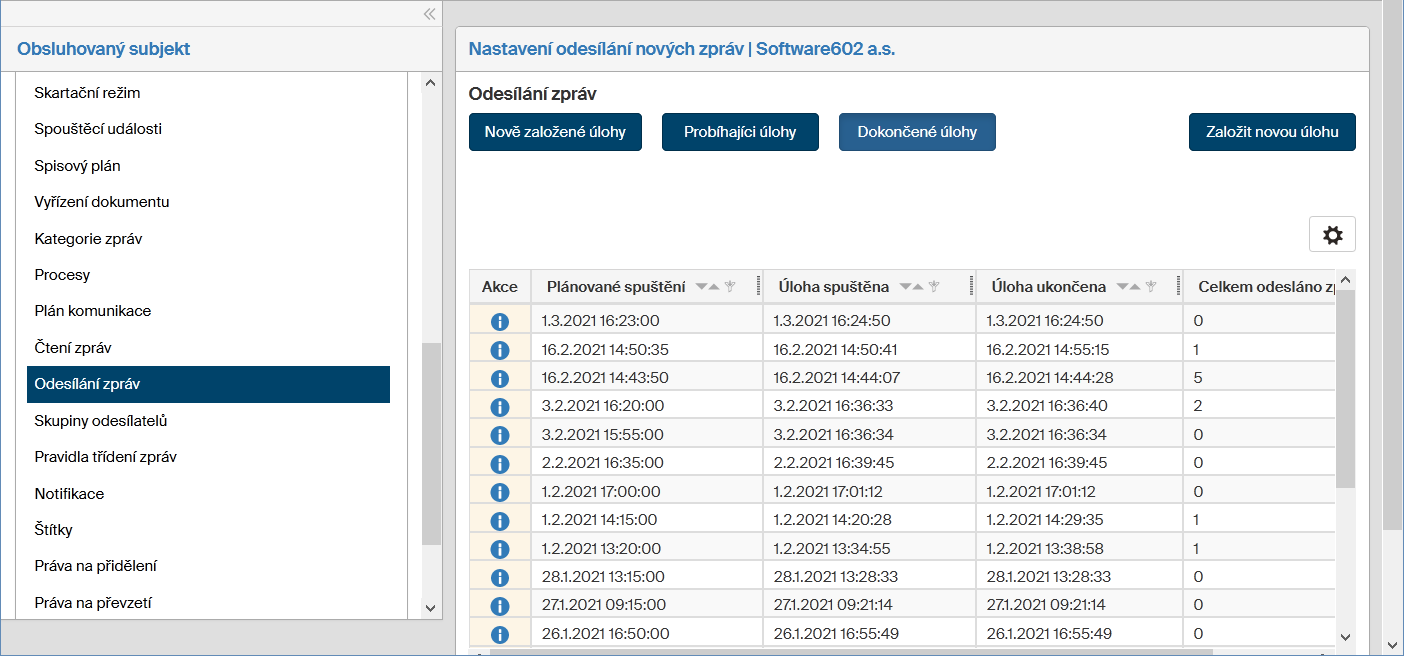Sort Úloha ukončena column descending
Image resolution: width=1404 pixels, height=656 pixels.
pos(1122,287)
